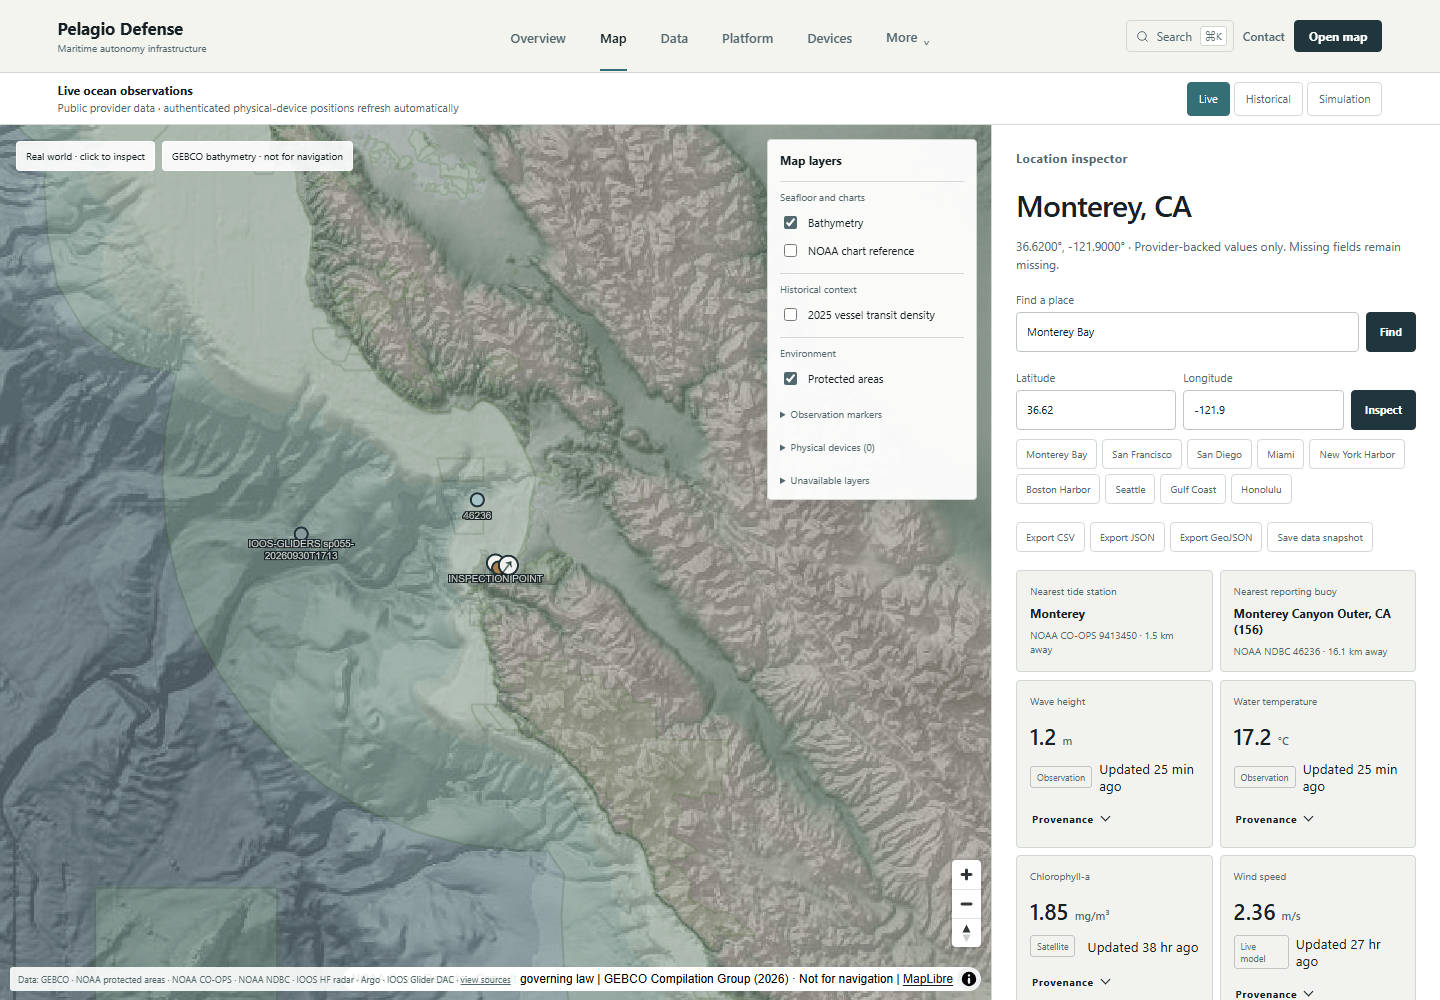Switch to the Data tab
1440x1000 pixels.
674,38
